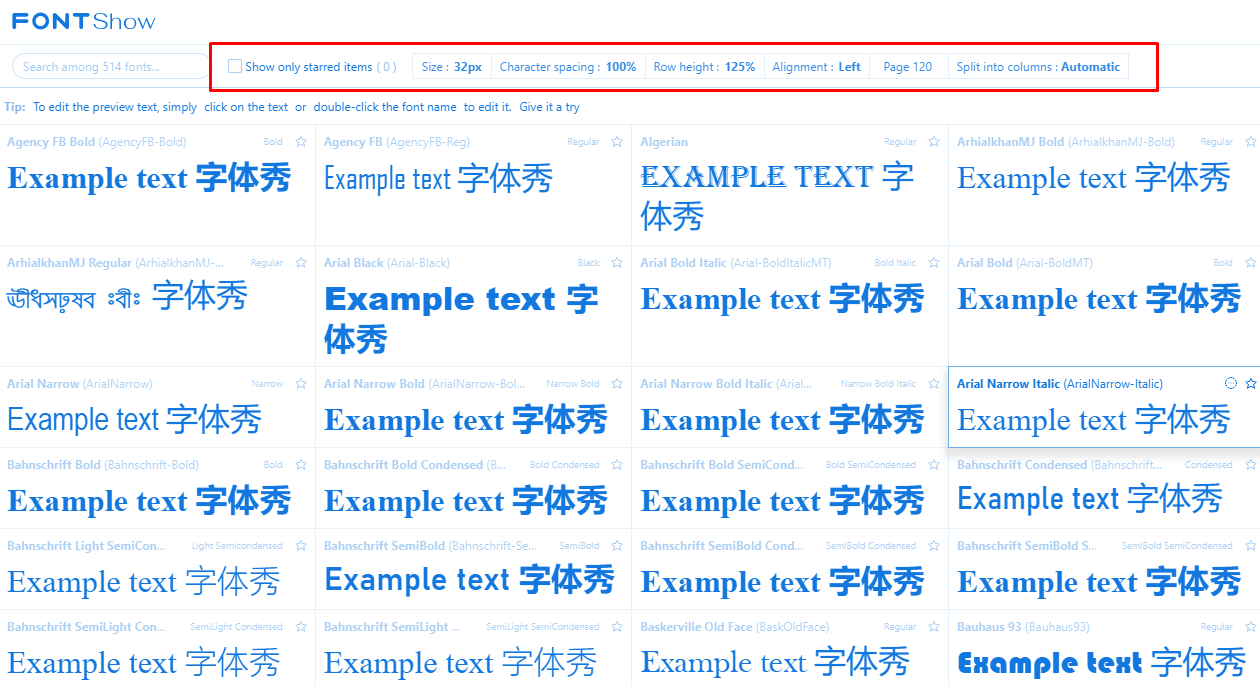Star the Bahnschrift Bold SemiCondensed font
Viewport: 1260px width, 687px height.
(x=934, y=465)
